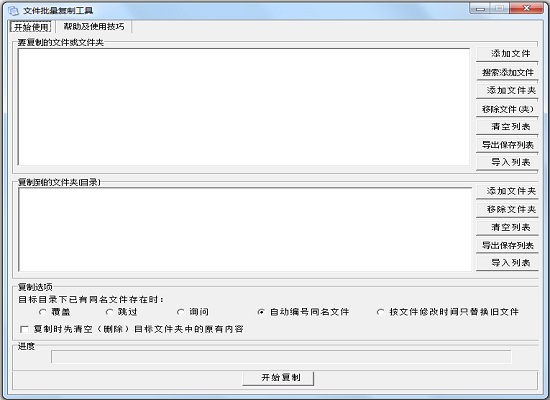Screen dimensions: 550x400
Task: Click the 搜索添加文件 button
Action: [507, 72]
